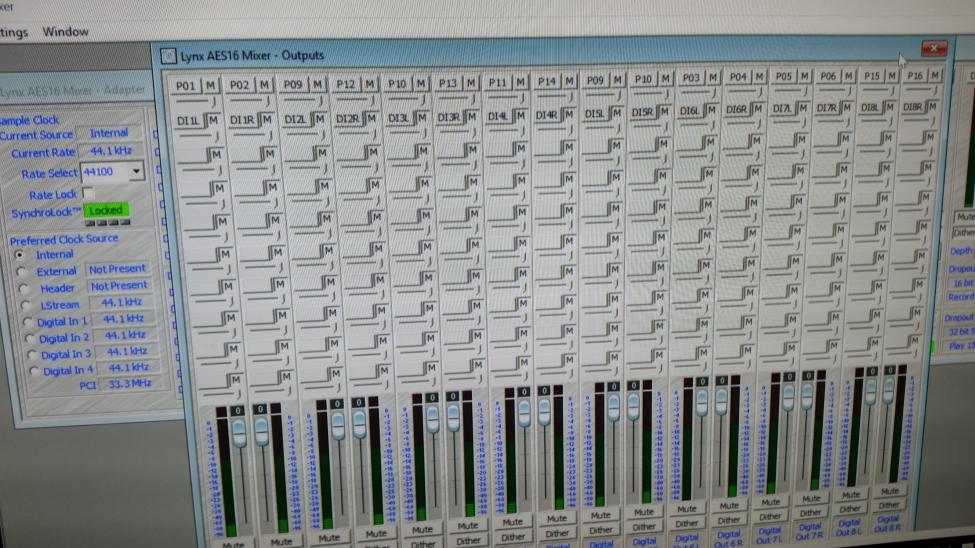Click the Digital Out 8R label
The width and height of the screenshot is (975, 548).
887,524
